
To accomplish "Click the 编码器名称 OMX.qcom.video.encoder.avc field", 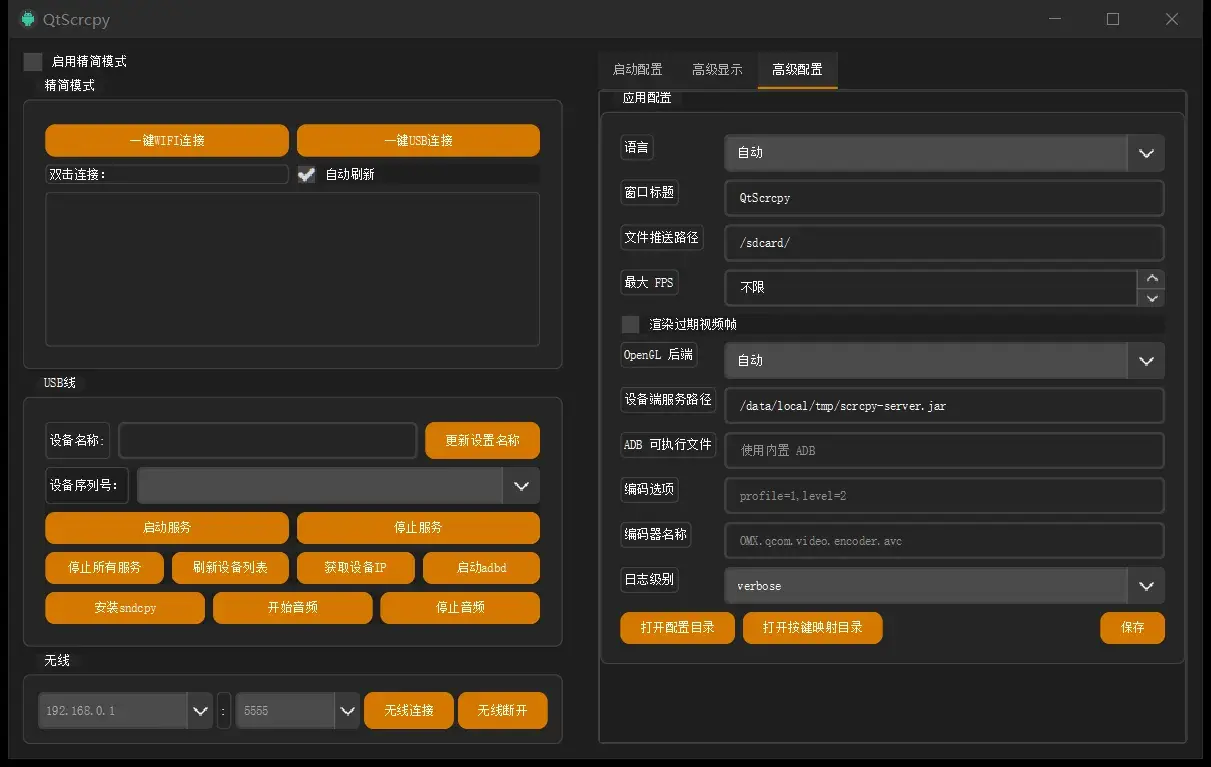I will pos(944,541).
